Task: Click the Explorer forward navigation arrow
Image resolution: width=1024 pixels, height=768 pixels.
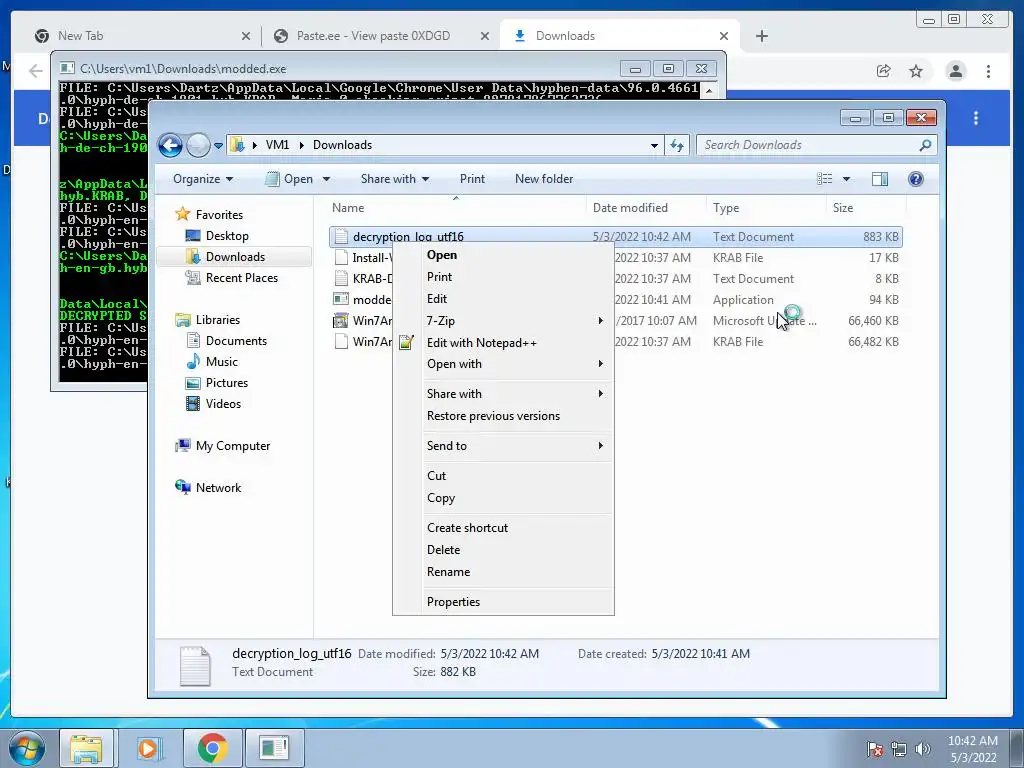Action: (x=198, y=145)
